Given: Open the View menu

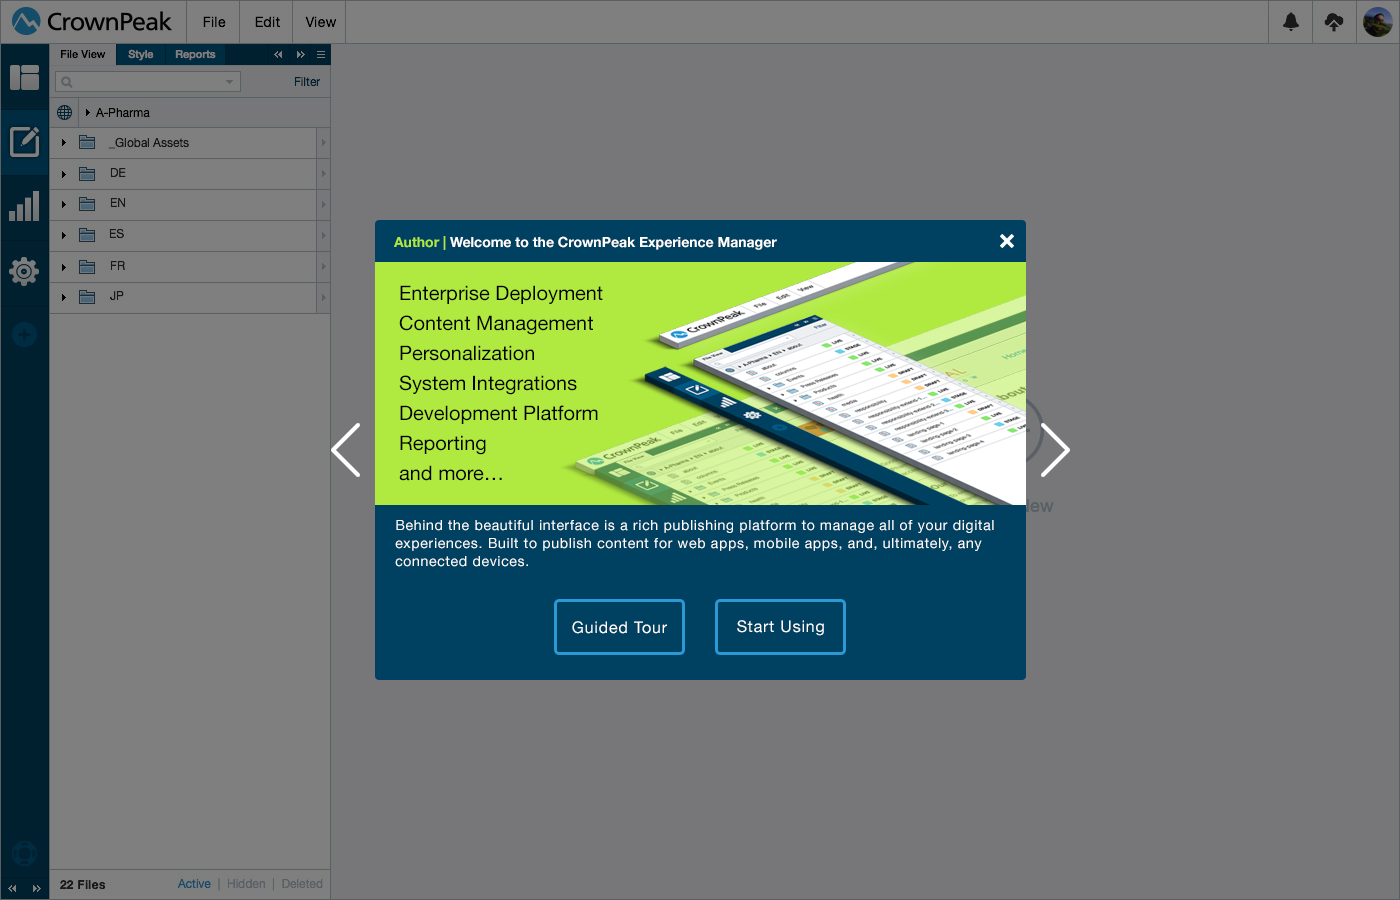Looking at the screenshot, I should point(320,22).
